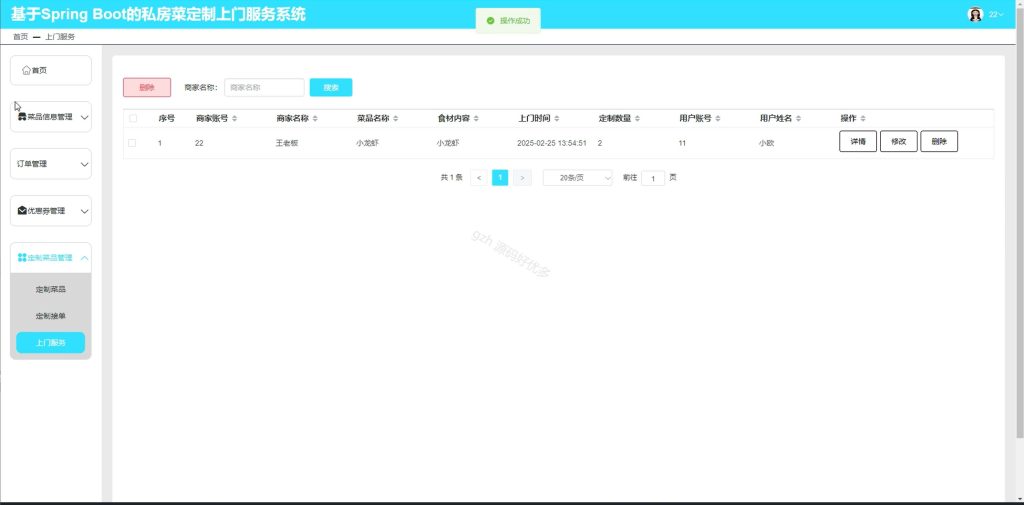Sort by 食材内容 column arrows
The width and height of the screenshot is (1024, 505).
click(x=476, y=118)
